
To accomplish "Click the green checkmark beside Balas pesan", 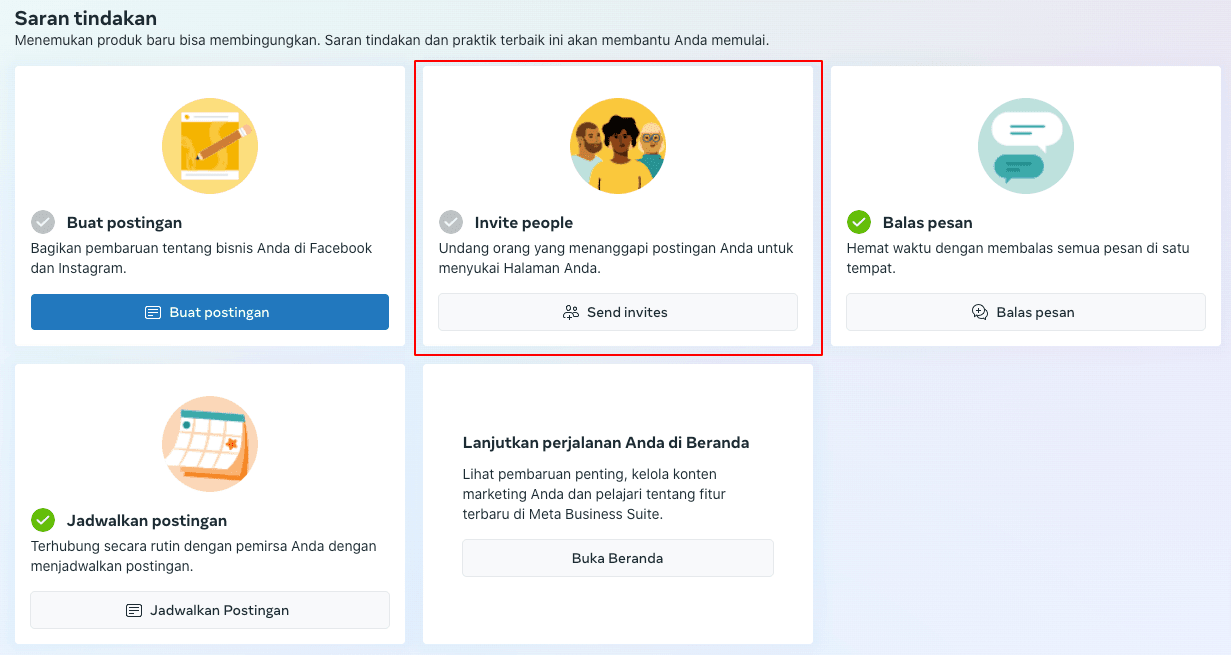I will click(858, 222).
